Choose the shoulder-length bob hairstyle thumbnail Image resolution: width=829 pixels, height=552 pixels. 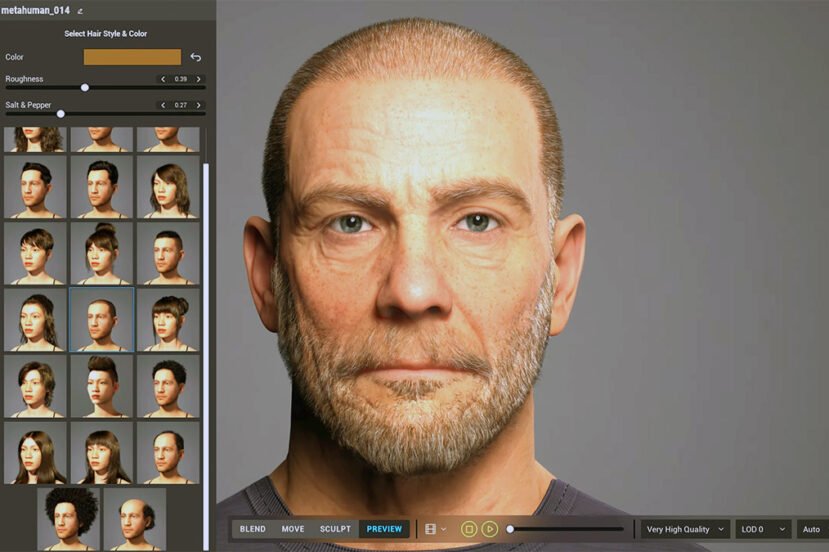(168, 187)
